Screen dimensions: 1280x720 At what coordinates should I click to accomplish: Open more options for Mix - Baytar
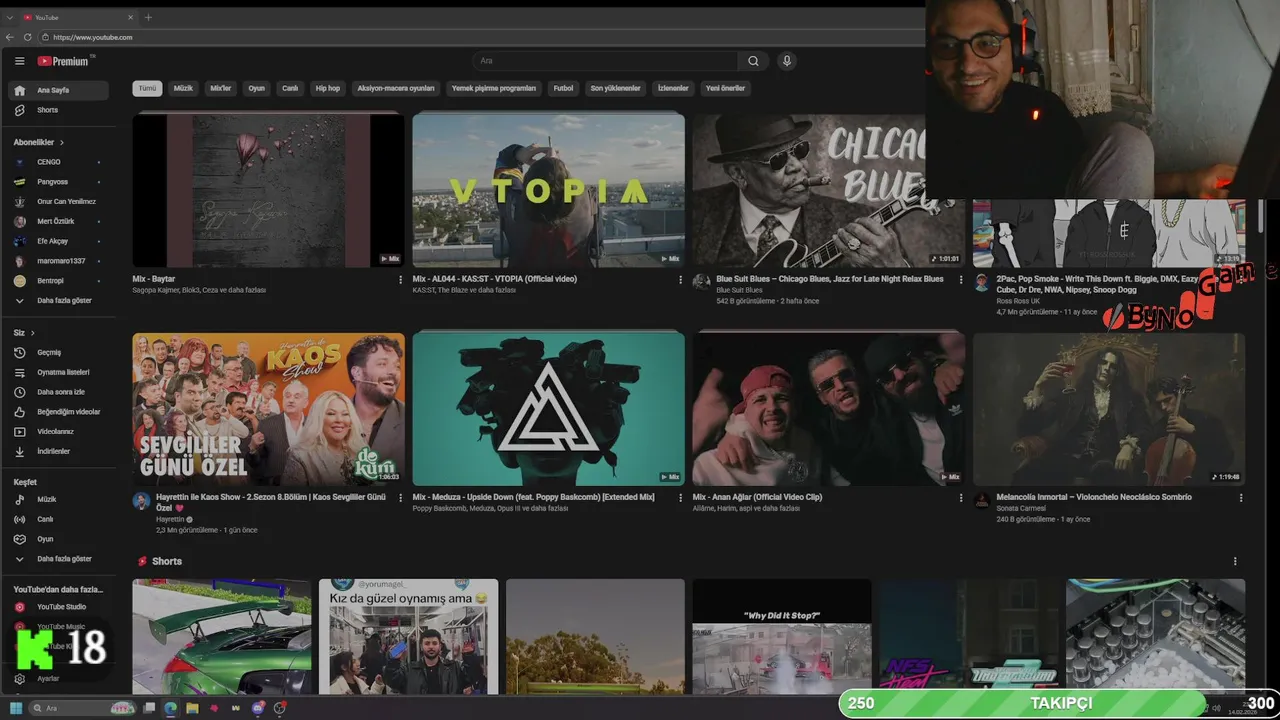click(401, 280)
